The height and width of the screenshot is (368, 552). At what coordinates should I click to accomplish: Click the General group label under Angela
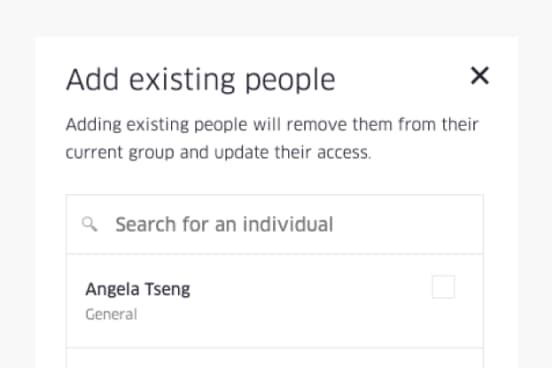point(111,314)
